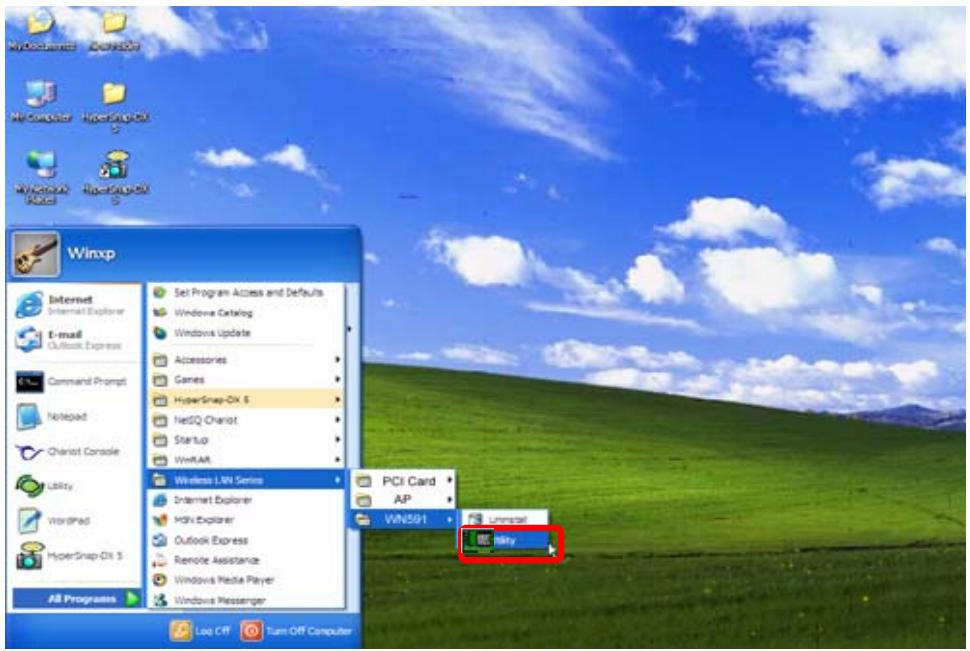Click the Log Off button
The width and height of the screenshot is (970, 651).
[x=200, y=631]
